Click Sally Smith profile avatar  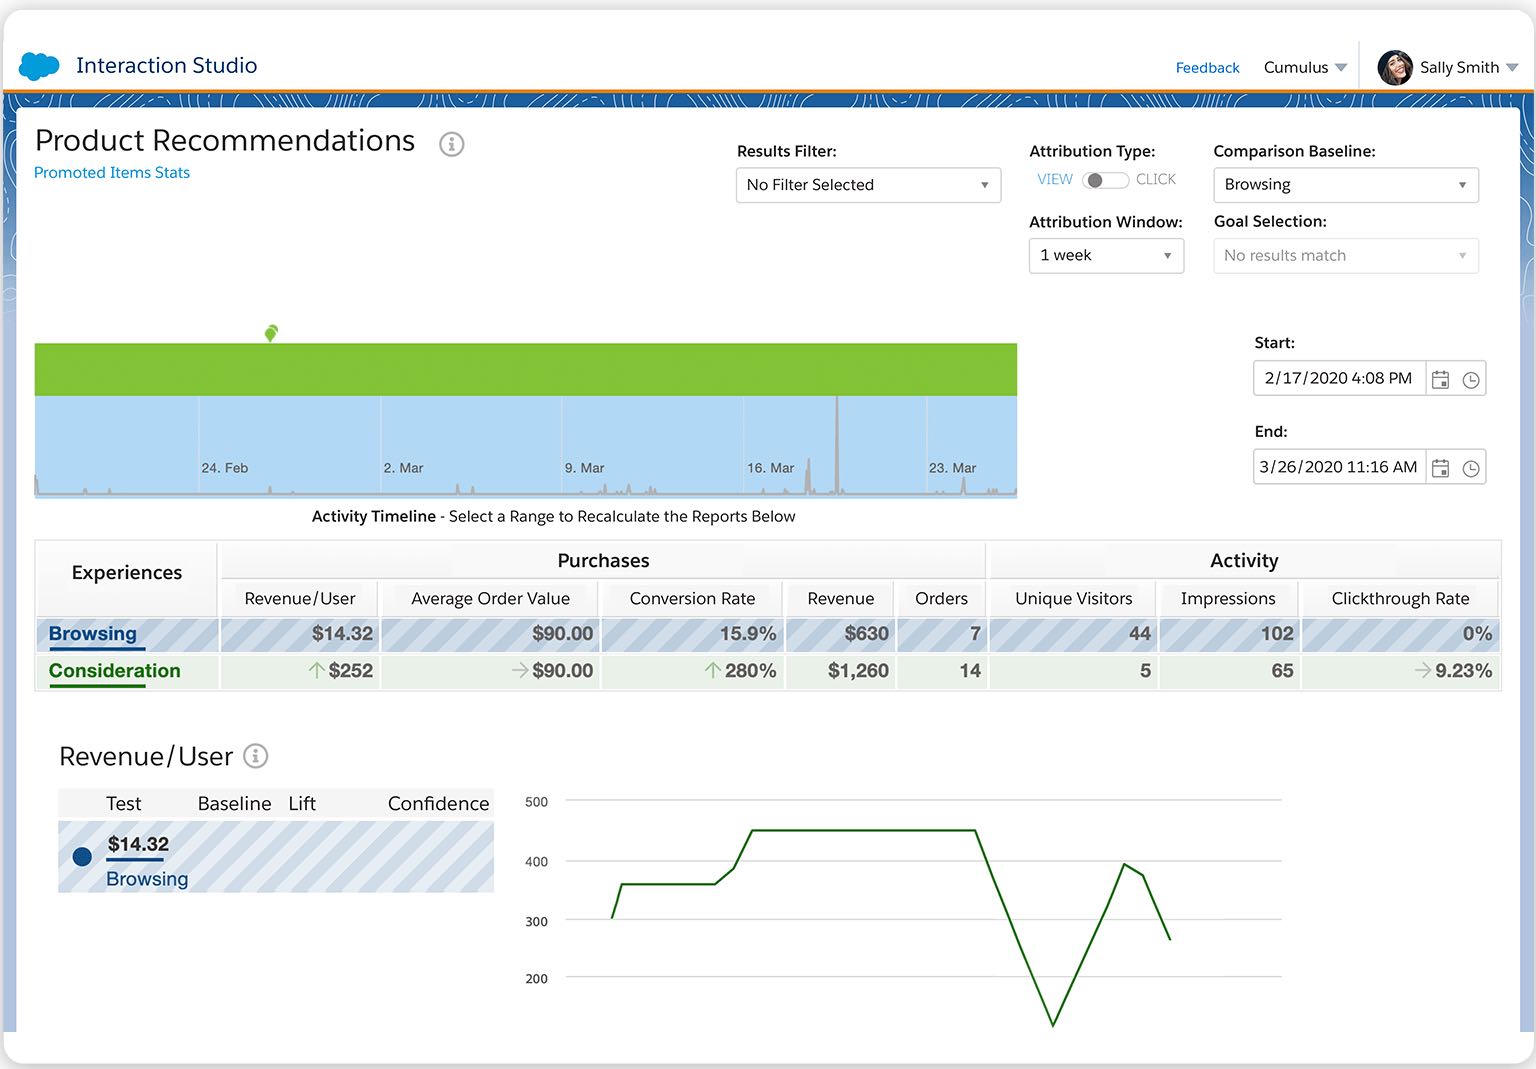click(x=1395, y=67)
